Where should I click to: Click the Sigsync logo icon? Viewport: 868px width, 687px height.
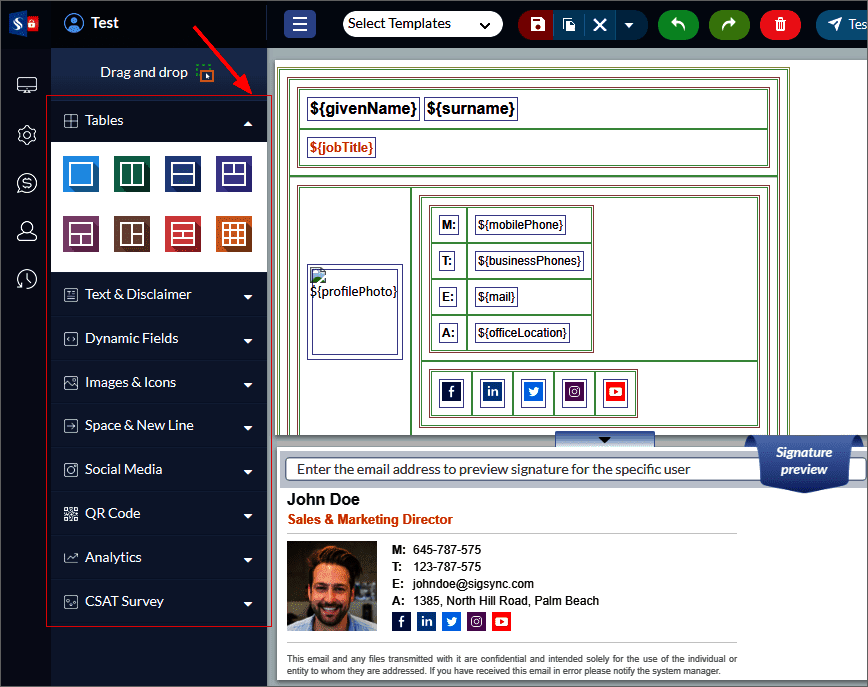pyautogui.click(x=24, y=24)
